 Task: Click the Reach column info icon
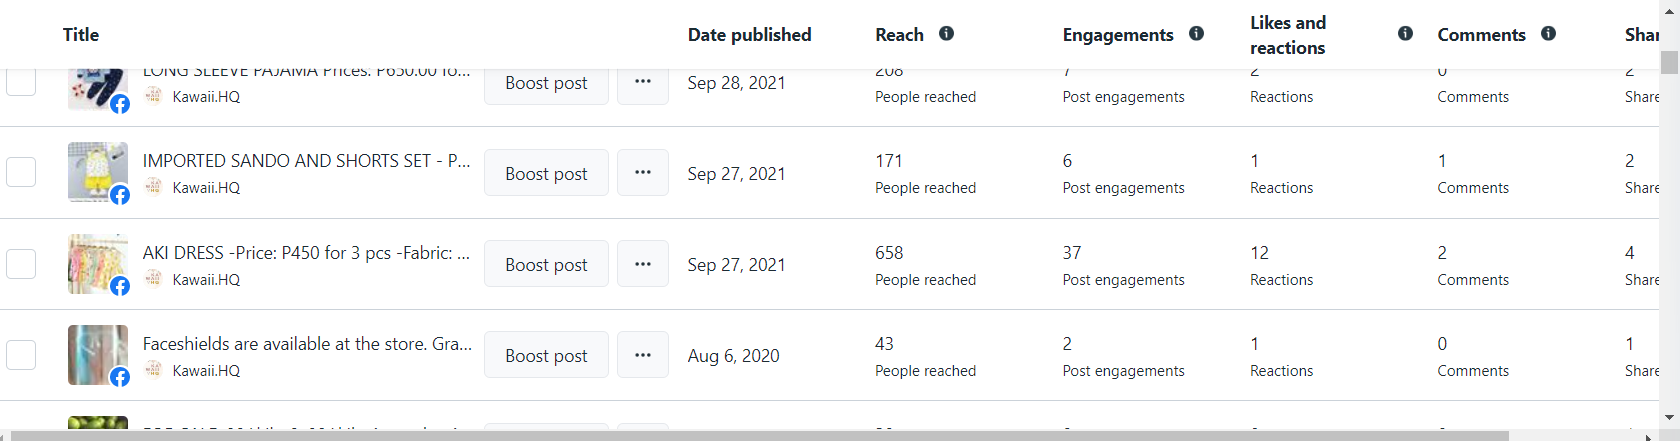(946, 34)
